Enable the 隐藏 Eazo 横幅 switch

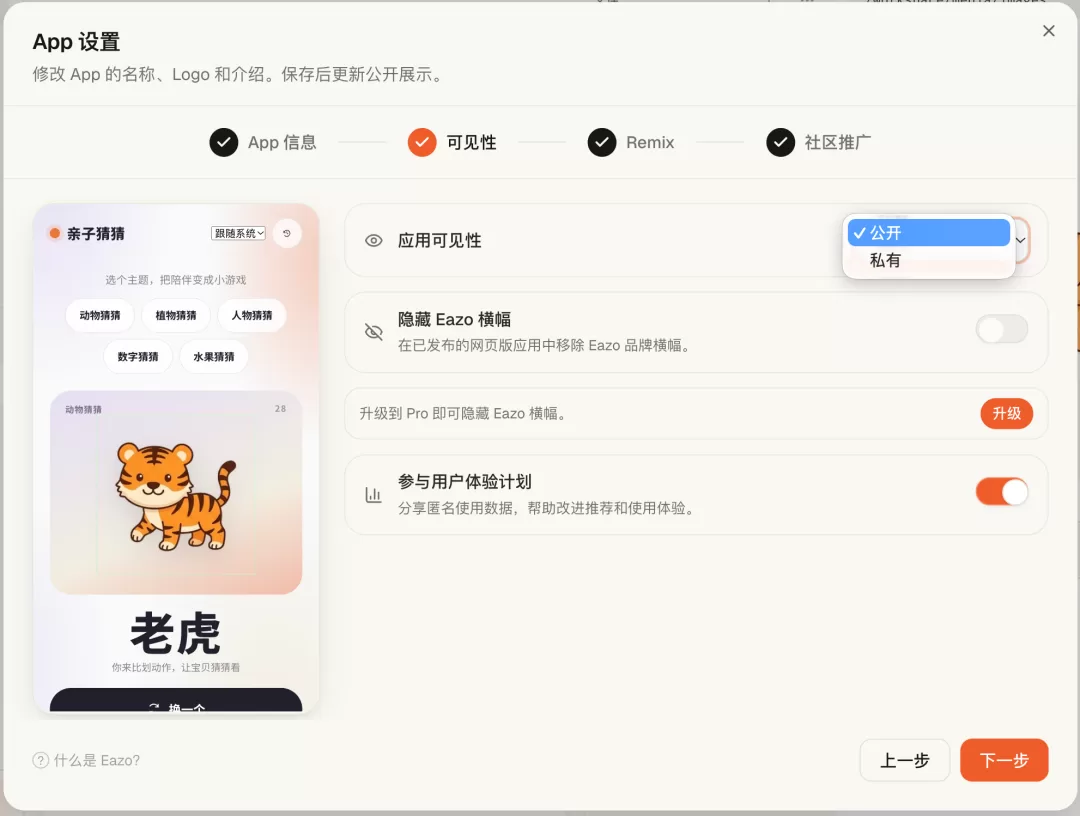[1001, 329]
